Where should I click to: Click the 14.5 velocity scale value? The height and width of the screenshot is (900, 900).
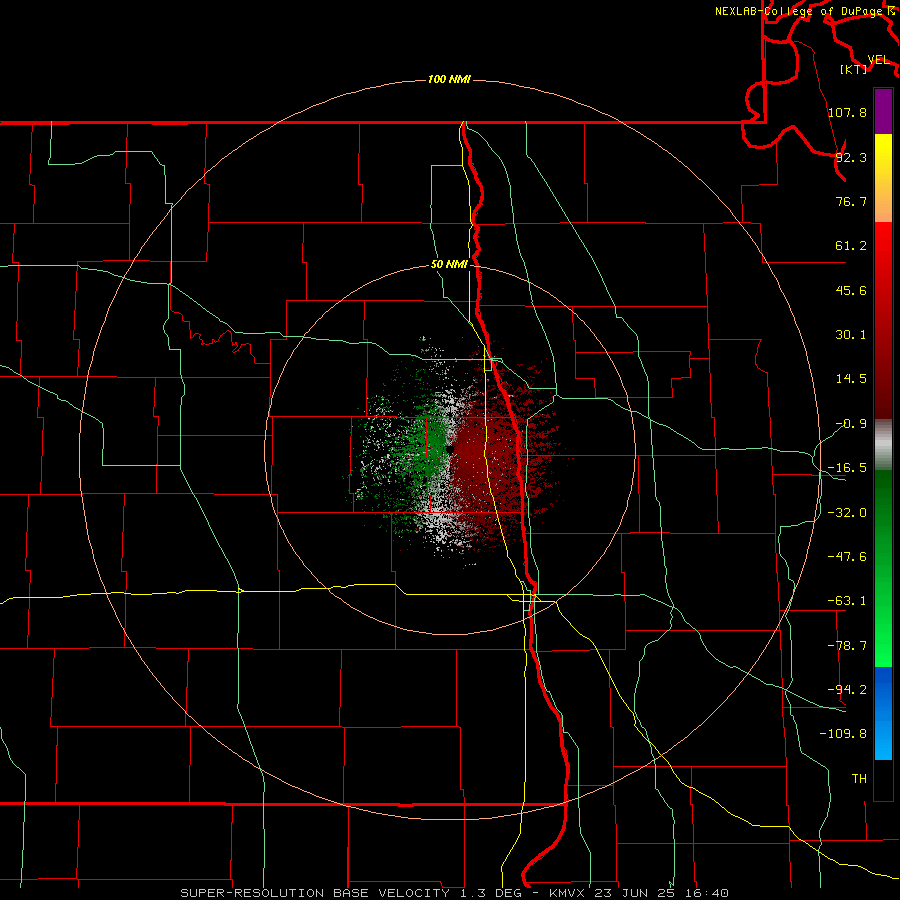[x=851, y=379]
